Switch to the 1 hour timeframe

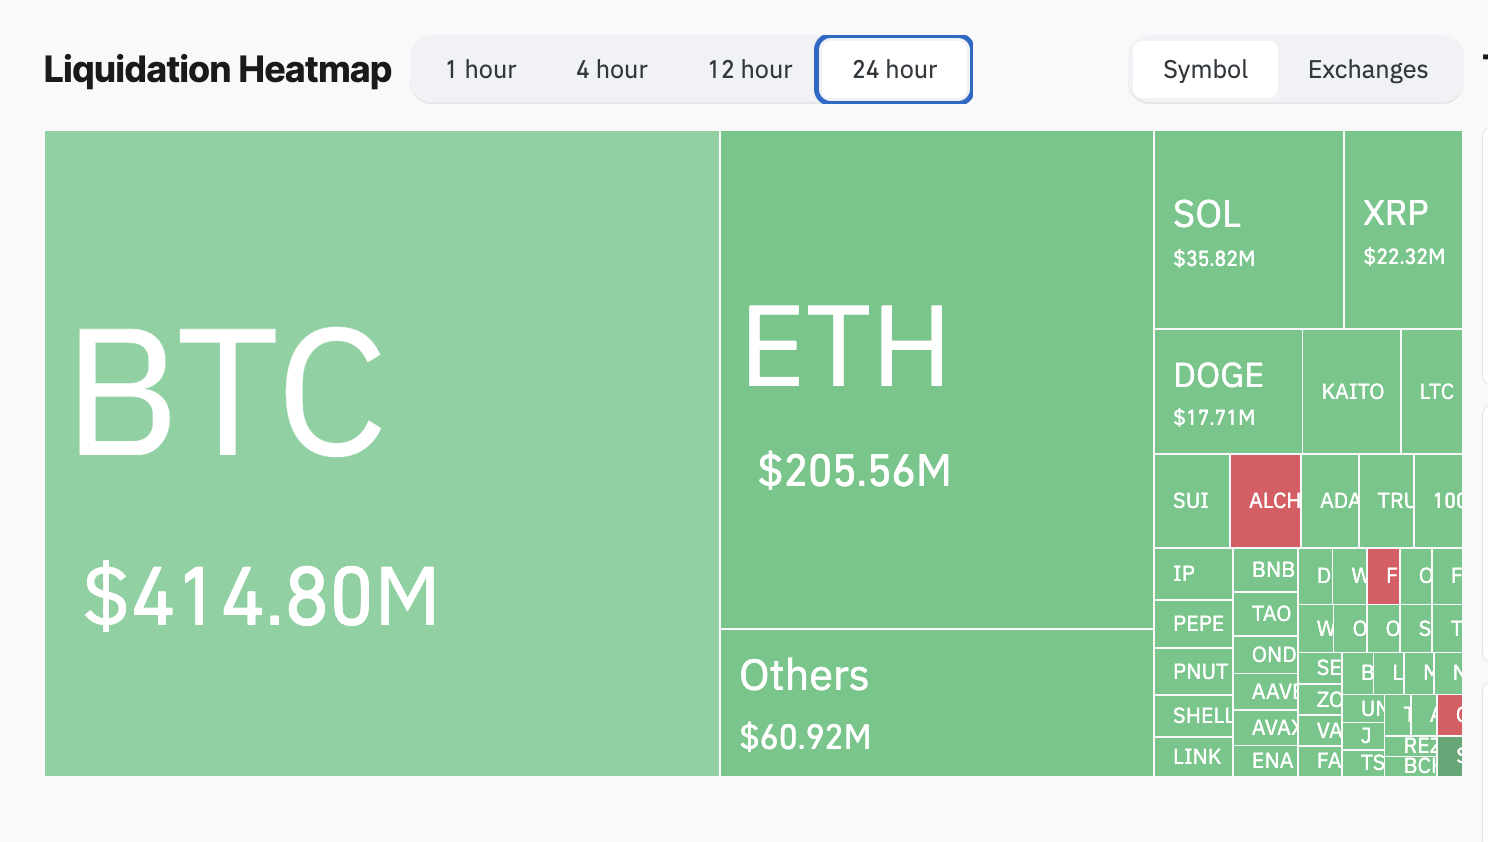[x=481, y=69]
